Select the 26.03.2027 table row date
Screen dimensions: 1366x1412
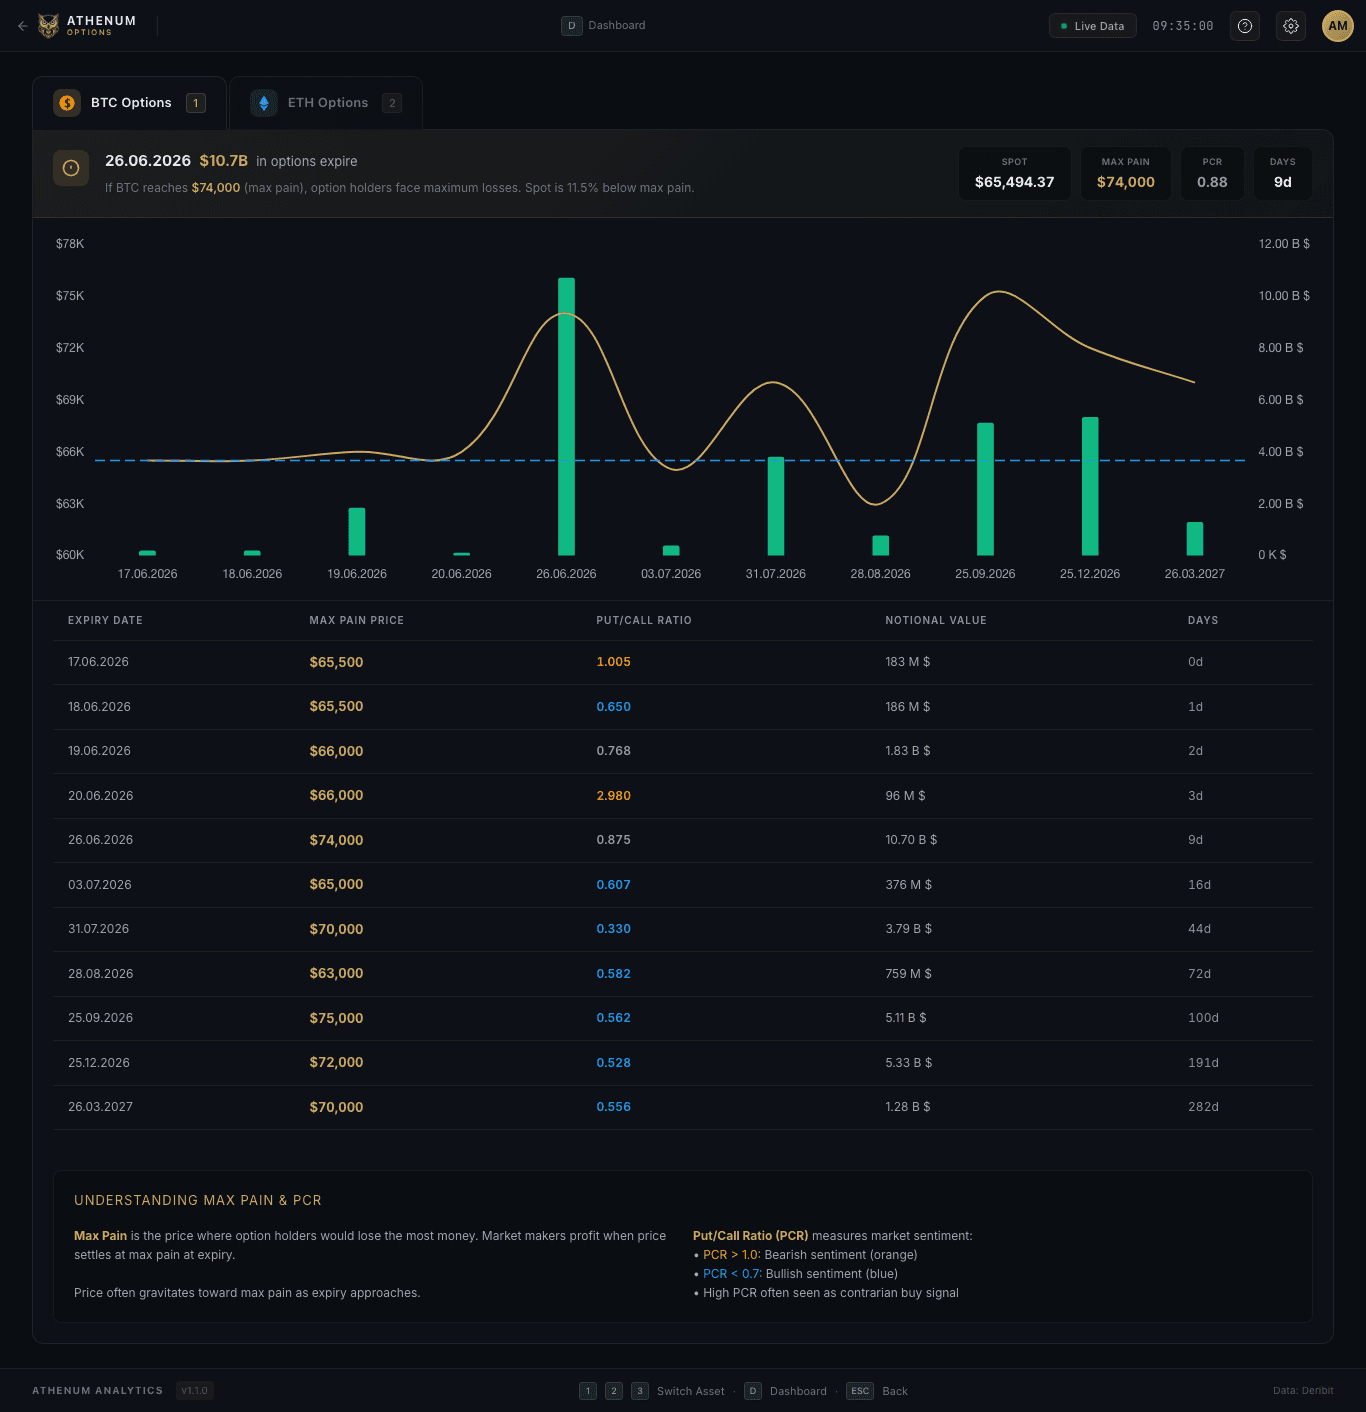tap(100, 1107)
